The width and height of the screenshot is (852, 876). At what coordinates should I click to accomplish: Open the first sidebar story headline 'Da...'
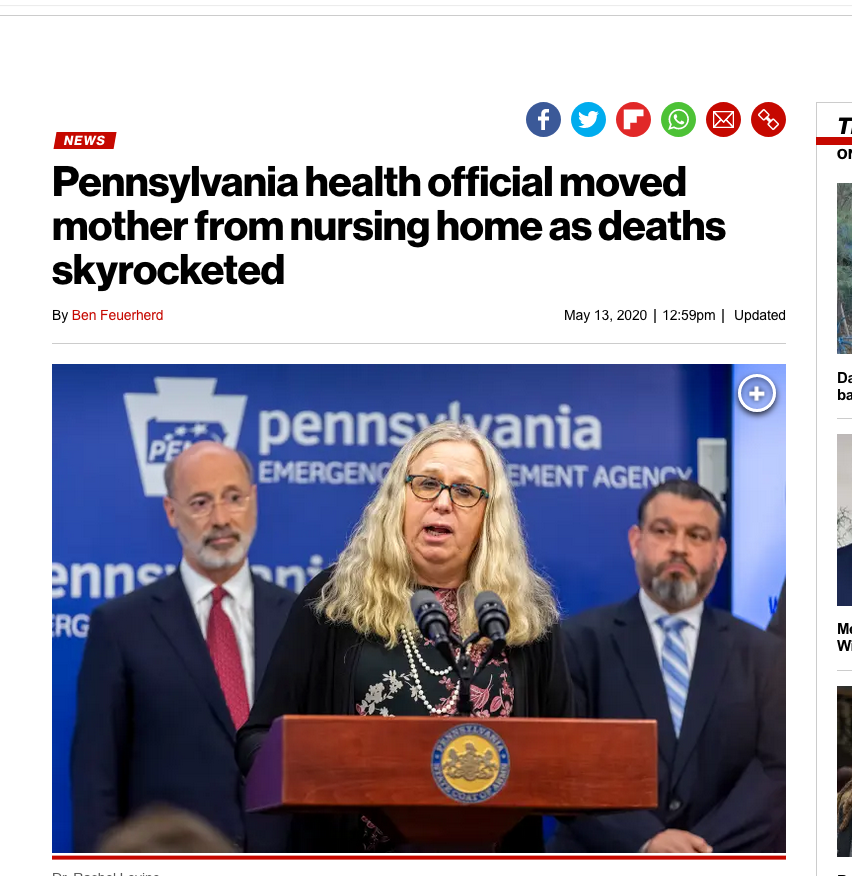point(844,386)
